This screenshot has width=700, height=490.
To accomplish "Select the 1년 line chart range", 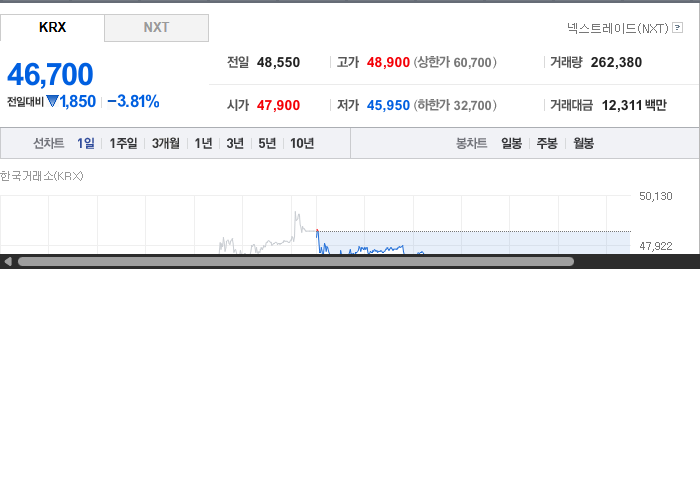I will [x=203, y=143].
